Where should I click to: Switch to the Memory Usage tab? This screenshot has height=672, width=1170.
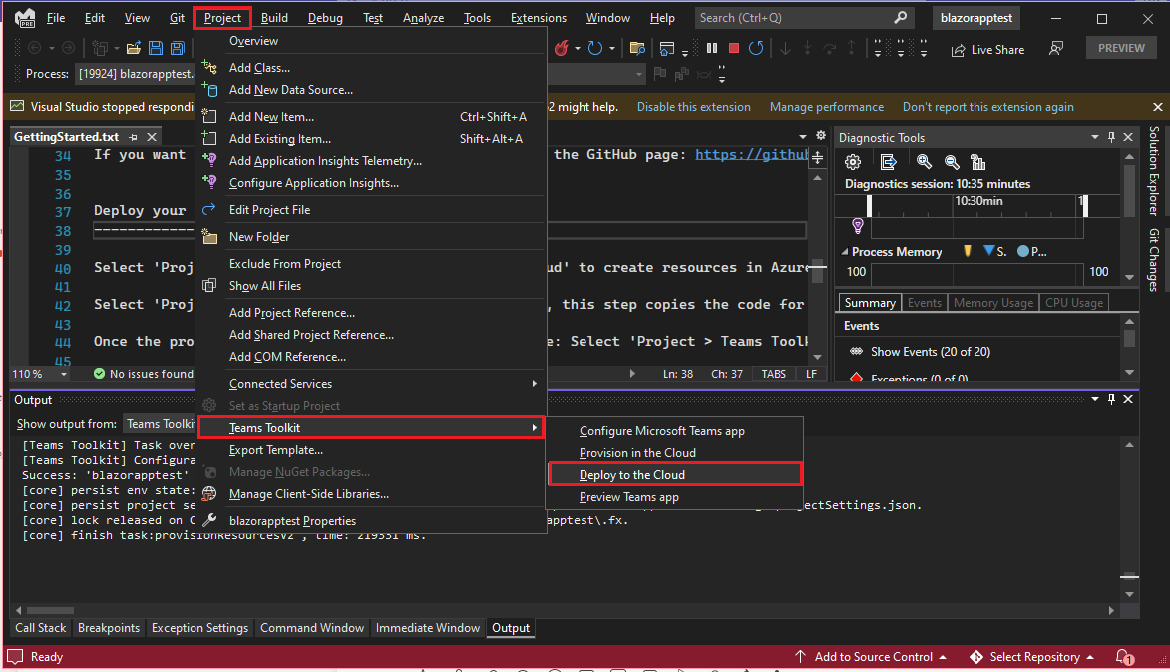(993, 303)
